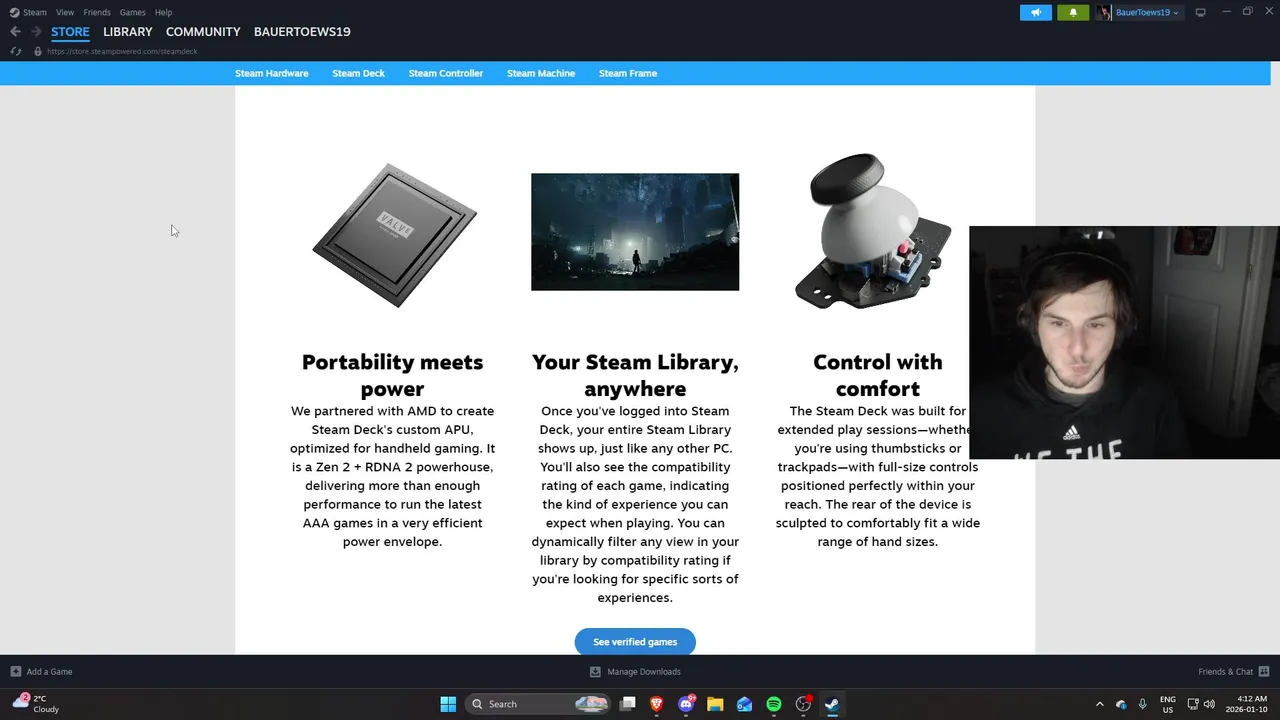Open the Steam Frame nav link

click(628, 73)
